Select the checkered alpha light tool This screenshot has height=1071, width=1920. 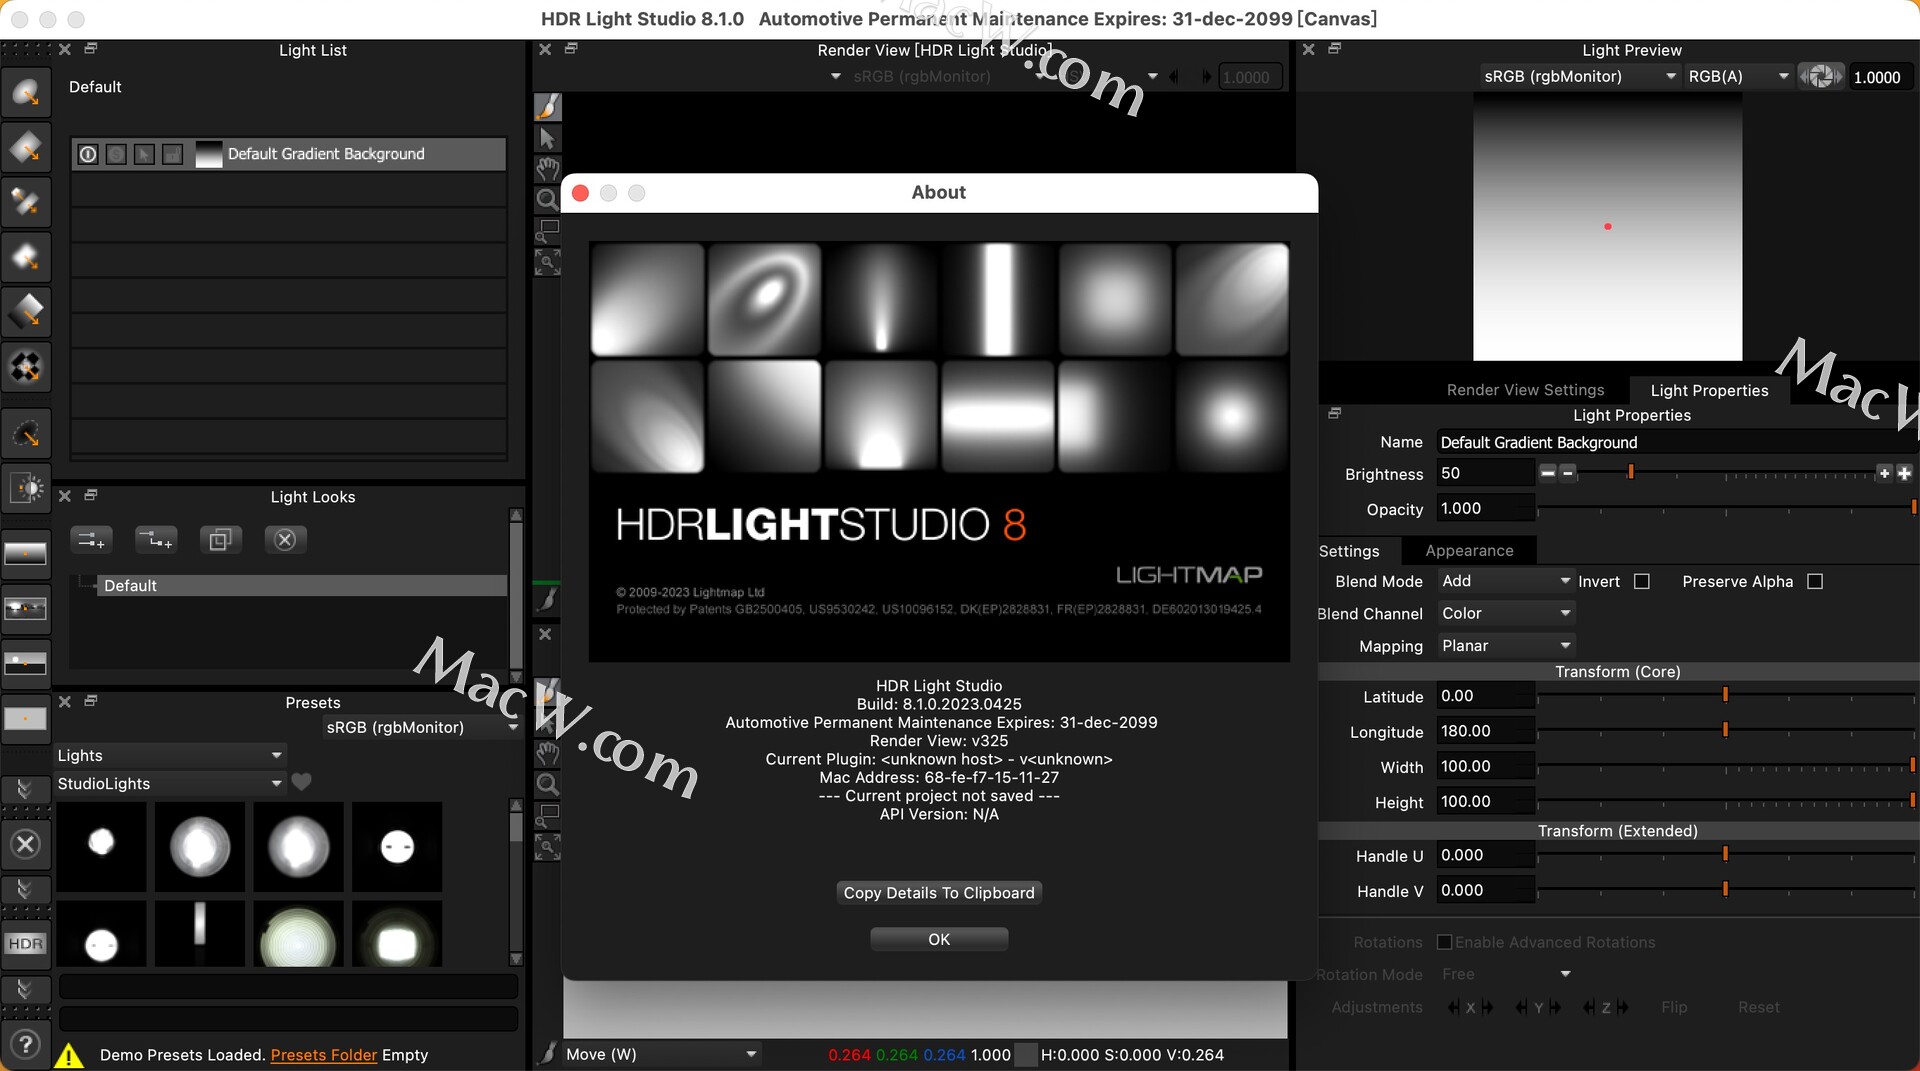26,367
